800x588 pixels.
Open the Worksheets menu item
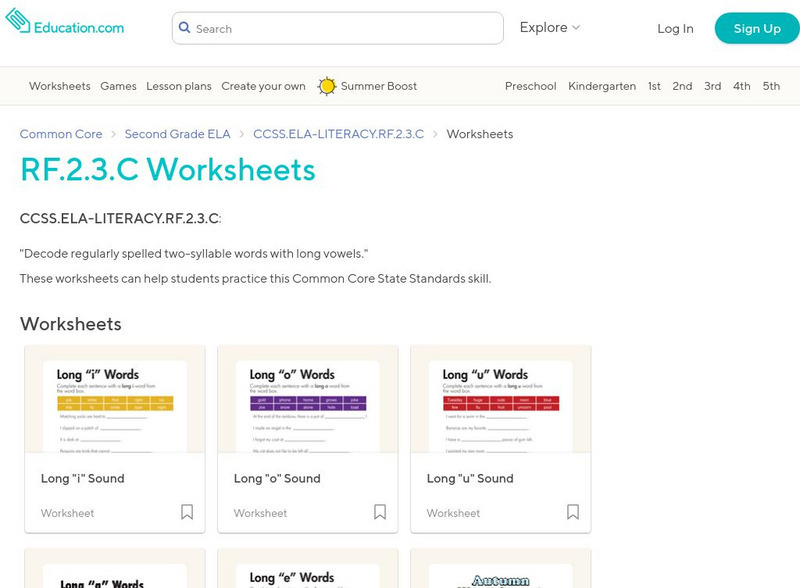pyautogui.click(x=60, y=87)
